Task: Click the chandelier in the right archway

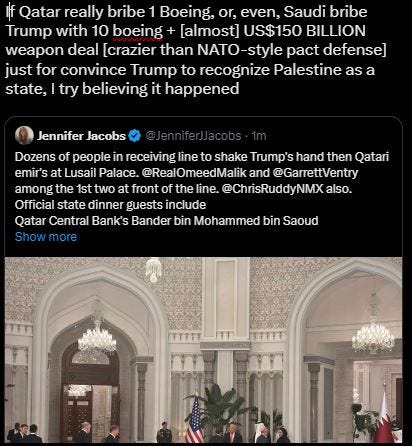Action: (373, 336)
